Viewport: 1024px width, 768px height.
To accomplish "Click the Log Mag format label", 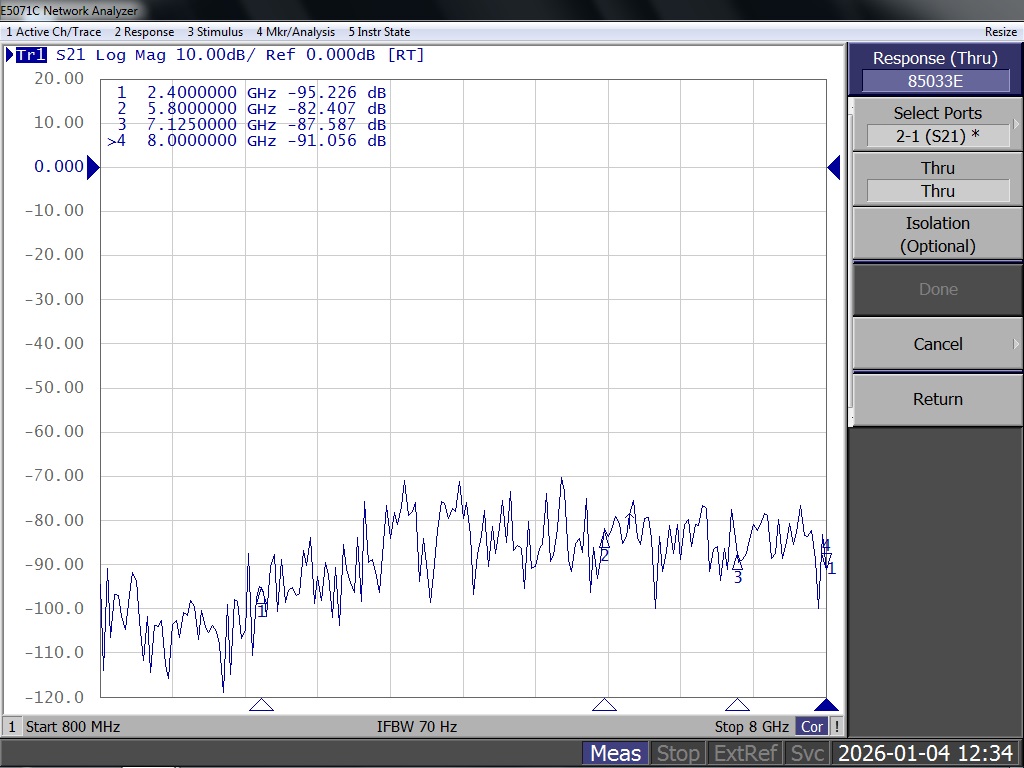I will click(x=131, y=55).
